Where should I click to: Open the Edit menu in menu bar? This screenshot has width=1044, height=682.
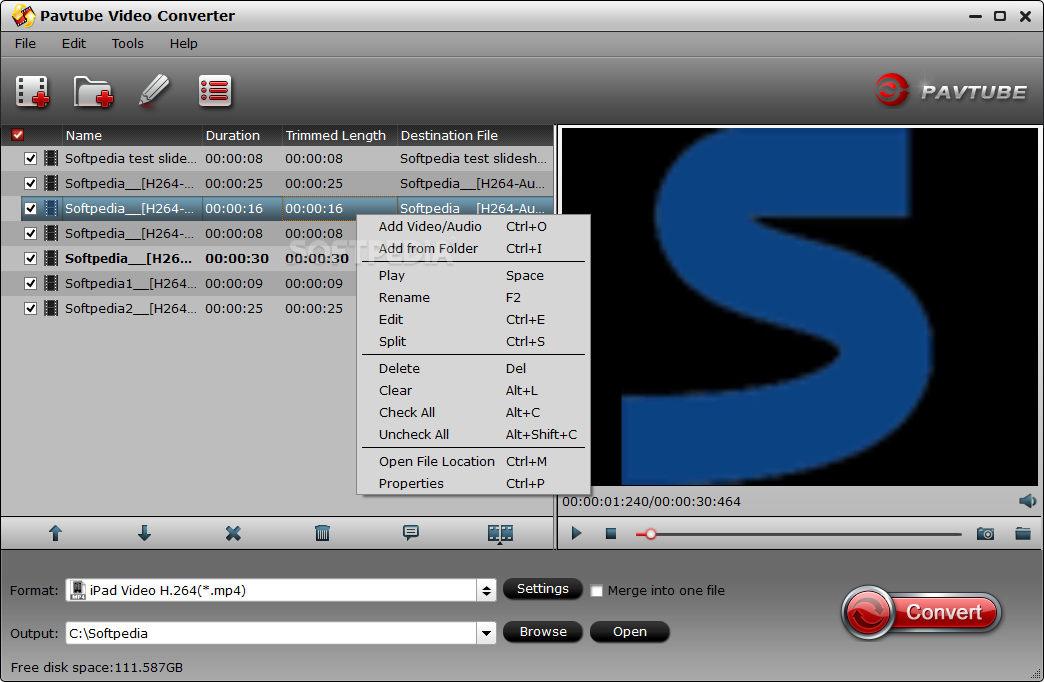click(74, 43)
